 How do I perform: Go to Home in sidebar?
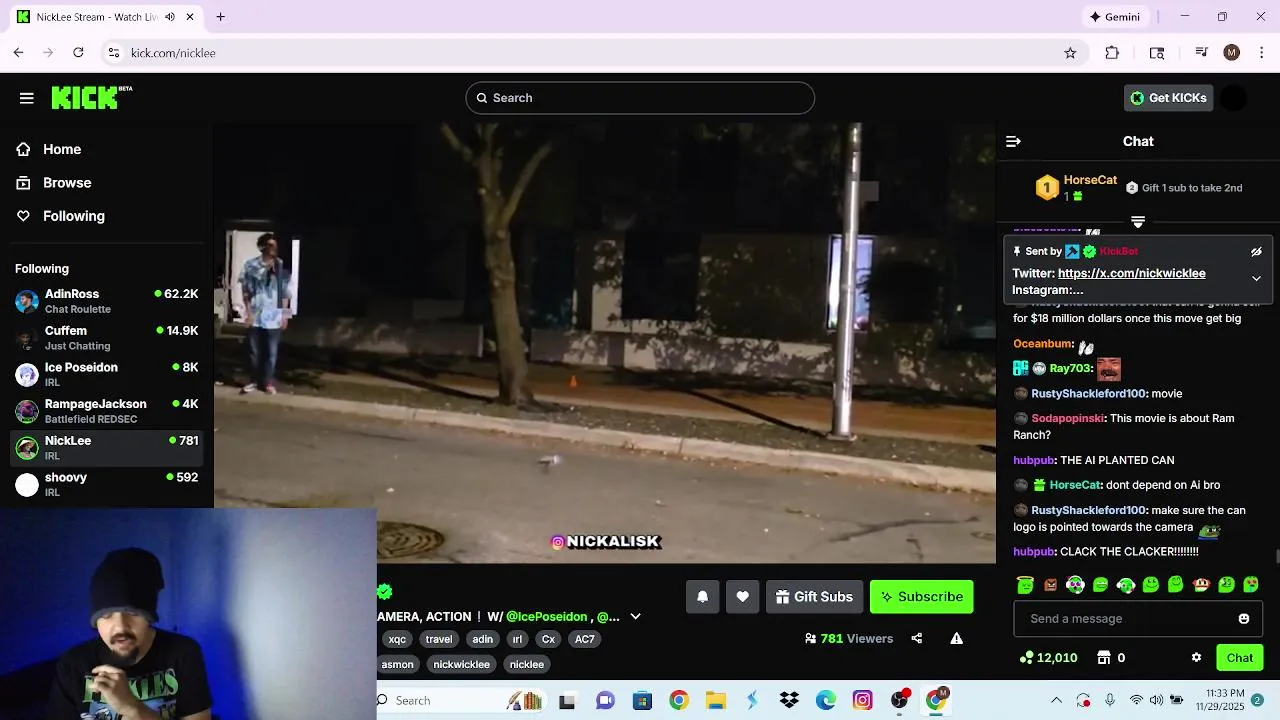point(62,150)
